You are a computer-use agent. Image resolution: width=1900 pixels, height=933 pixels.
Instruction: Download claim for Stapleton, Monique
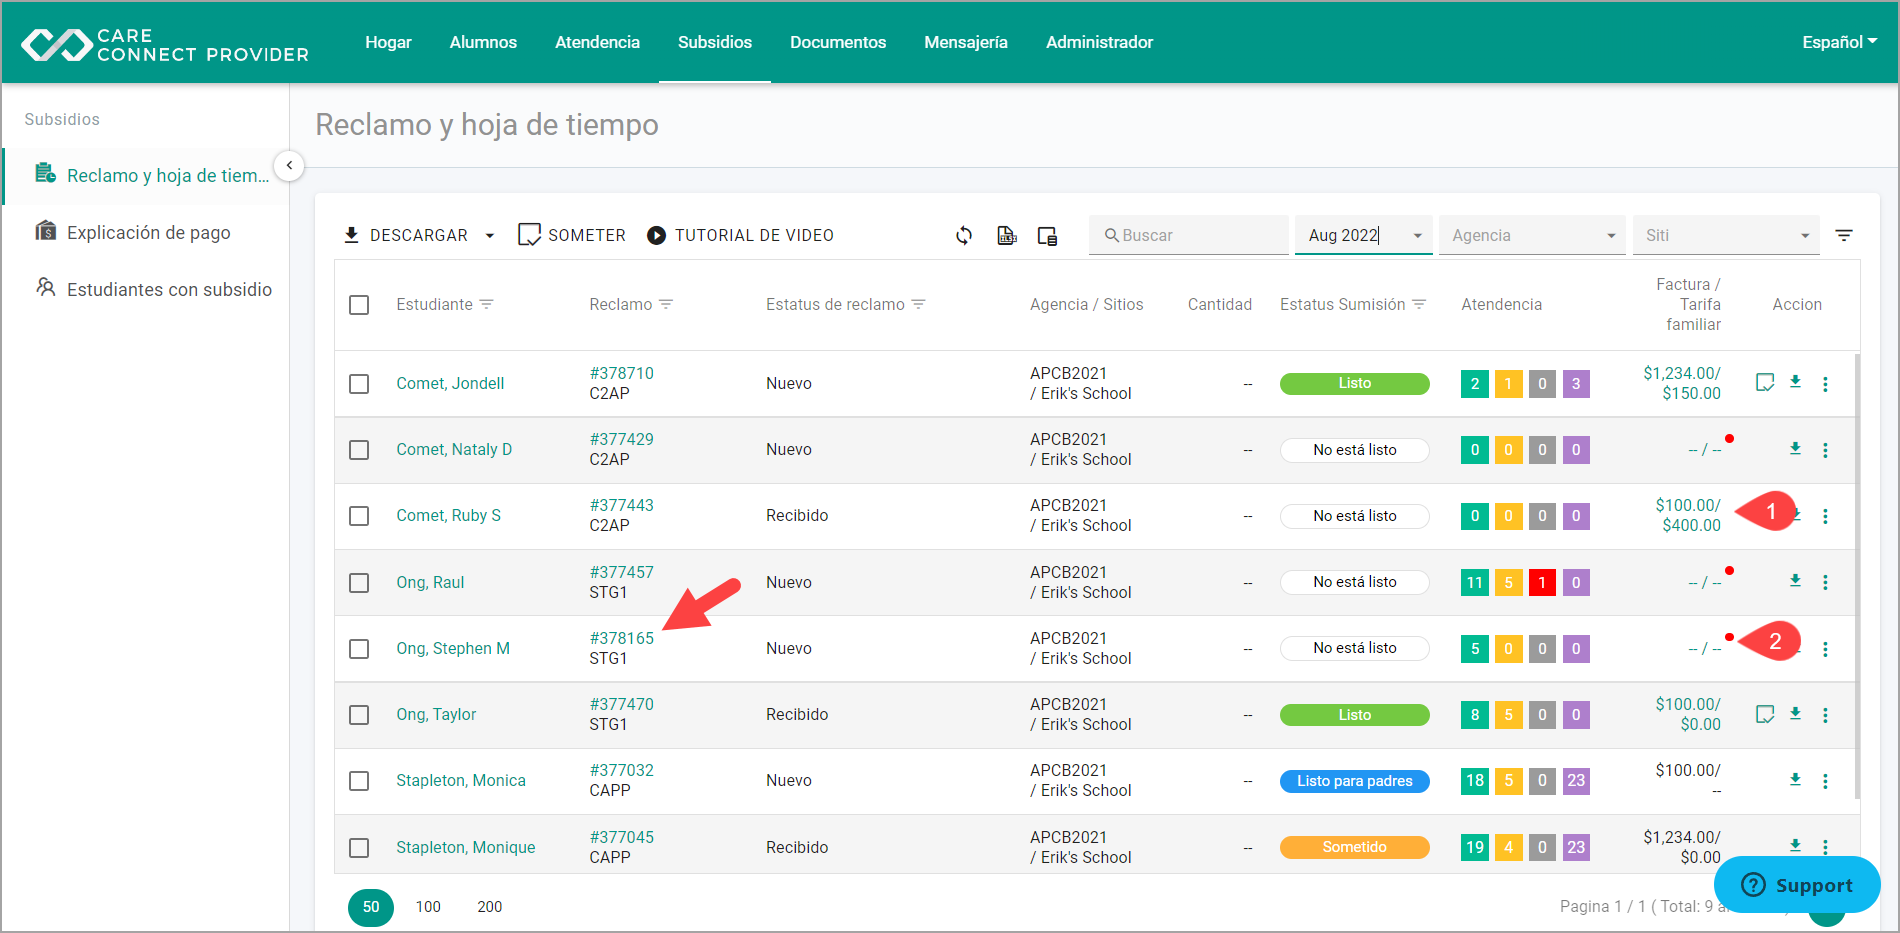pyautogui.click(x=1795, y=846)
